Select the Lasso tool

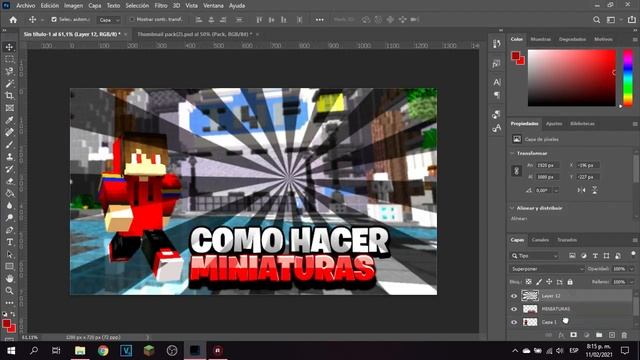(9, 71)
